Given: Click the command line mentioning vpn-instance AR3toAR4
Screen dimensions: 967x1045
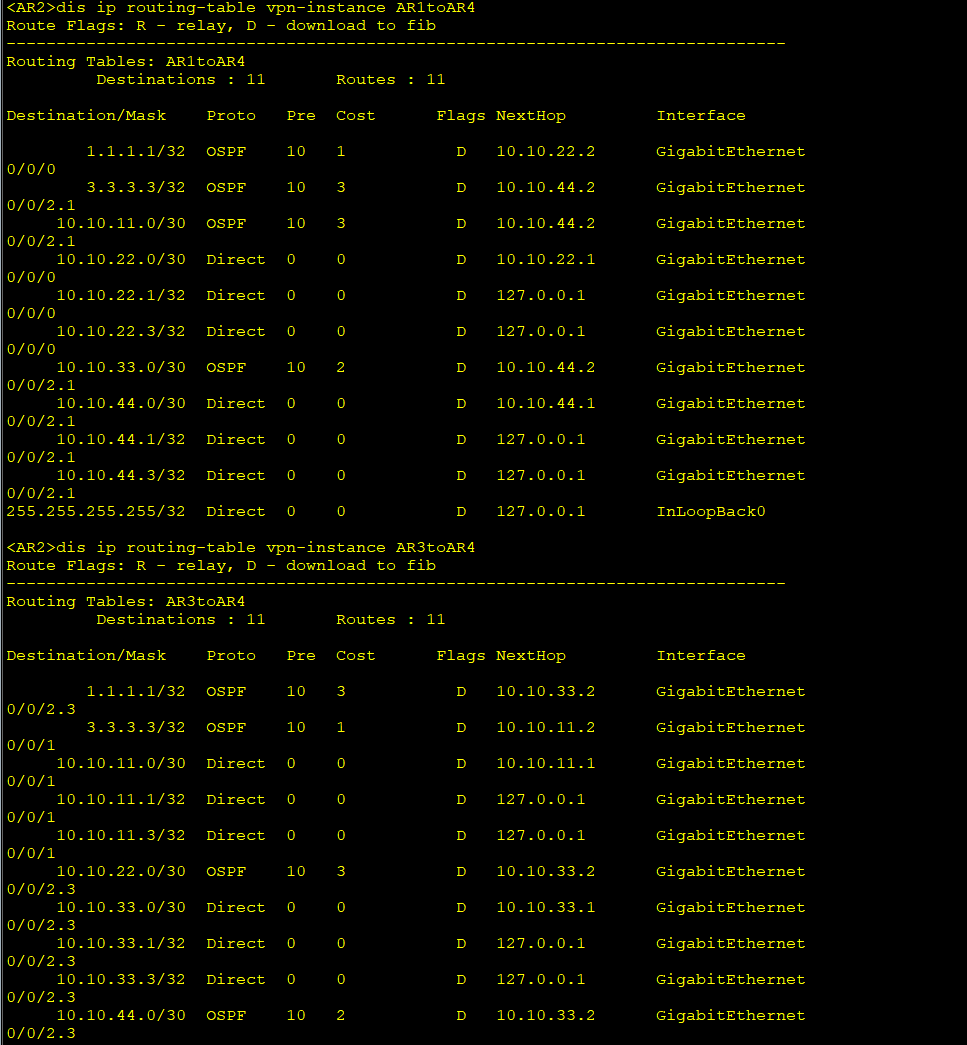Looking at the screenshot, I should pos(241,548).
